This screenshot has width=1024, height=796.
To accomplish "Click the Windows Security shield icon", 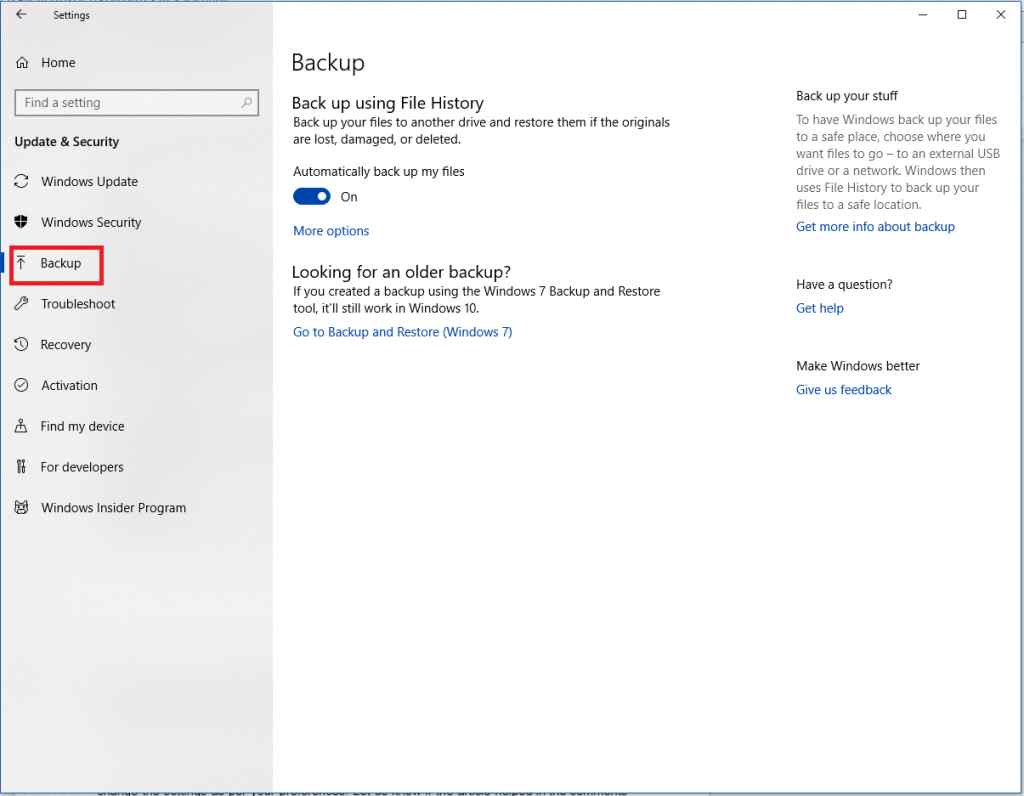I will pyautogui.click(x=22, y=222).
